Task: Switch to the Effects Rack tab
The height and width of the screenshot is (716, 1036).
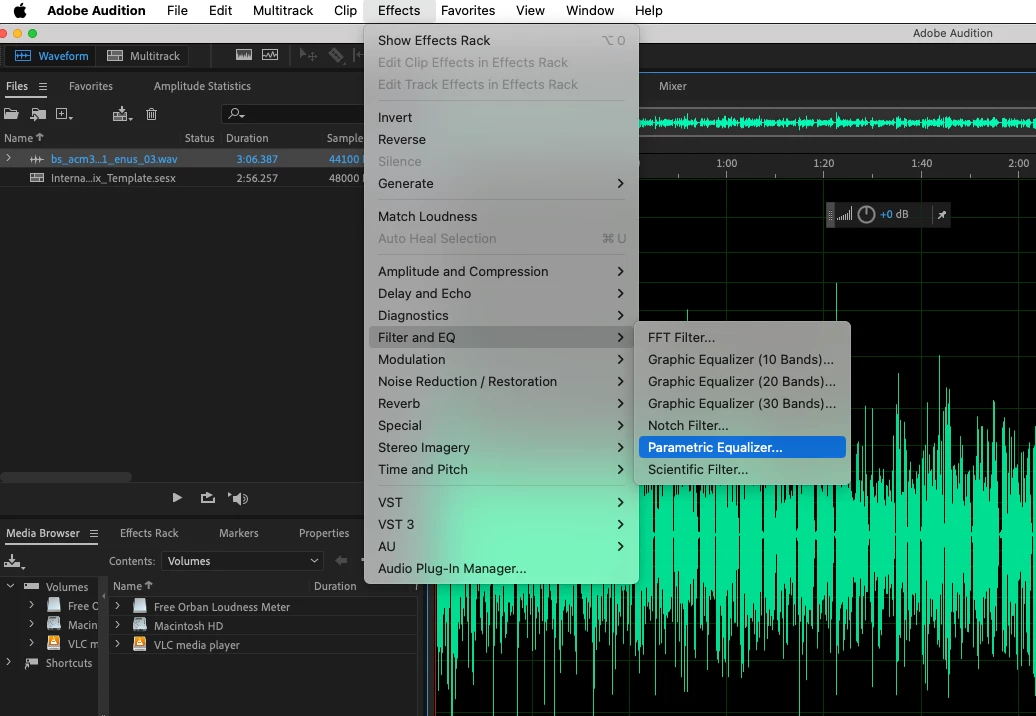Action: click(x=149, y=533)
